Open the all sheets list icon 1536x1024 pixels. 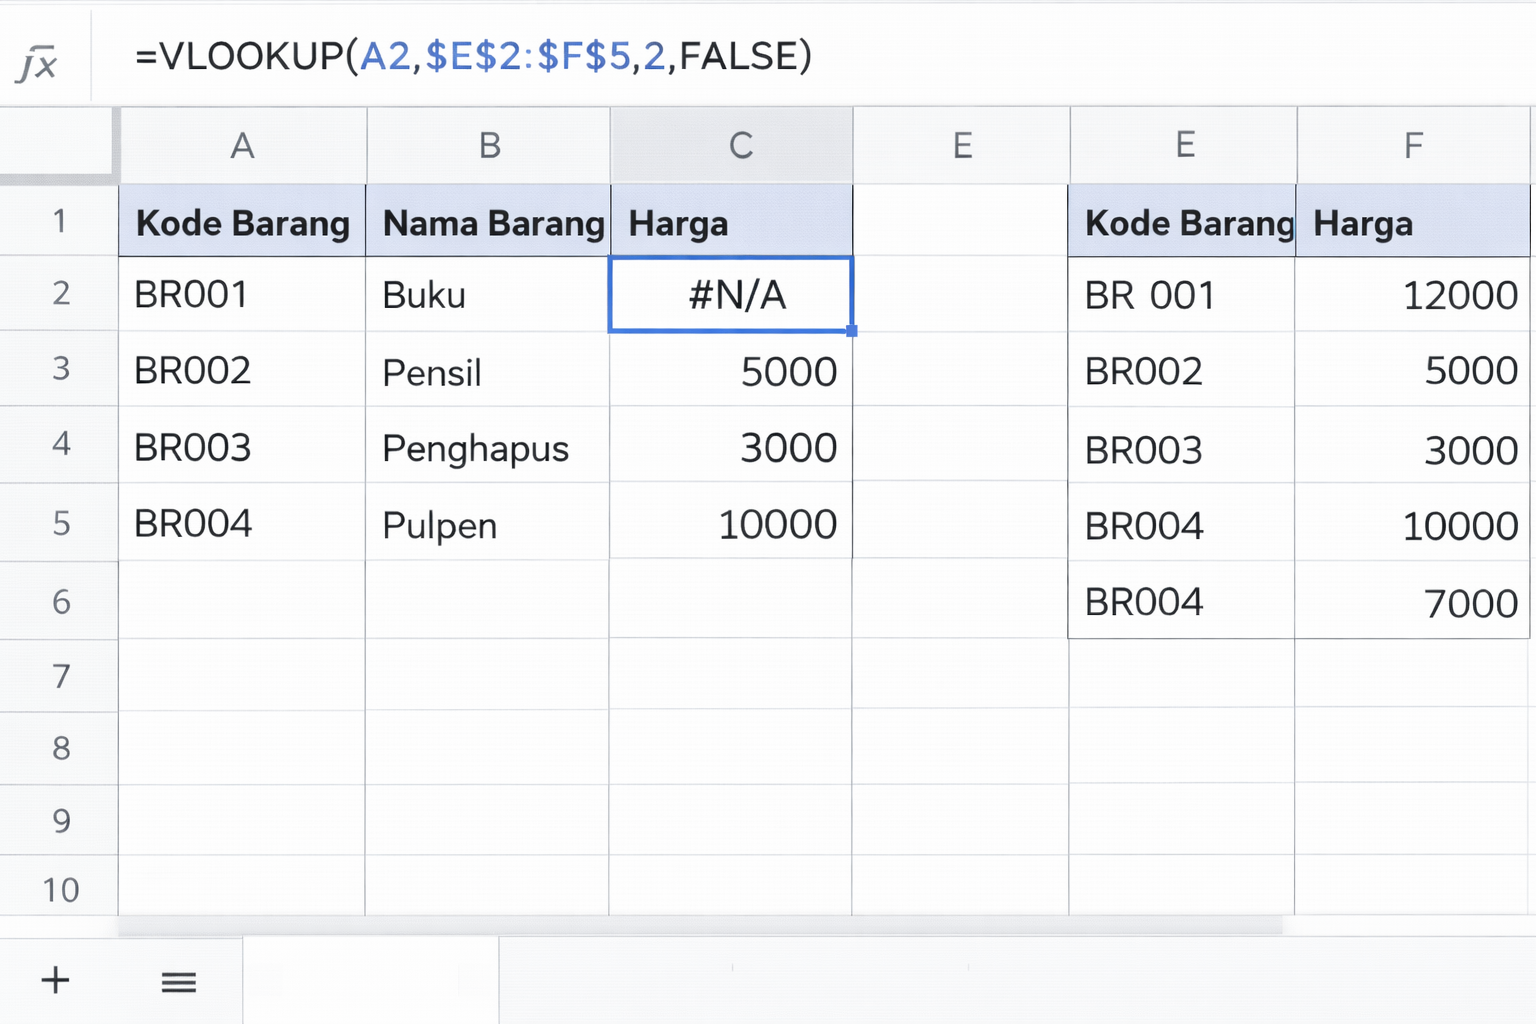179,982
